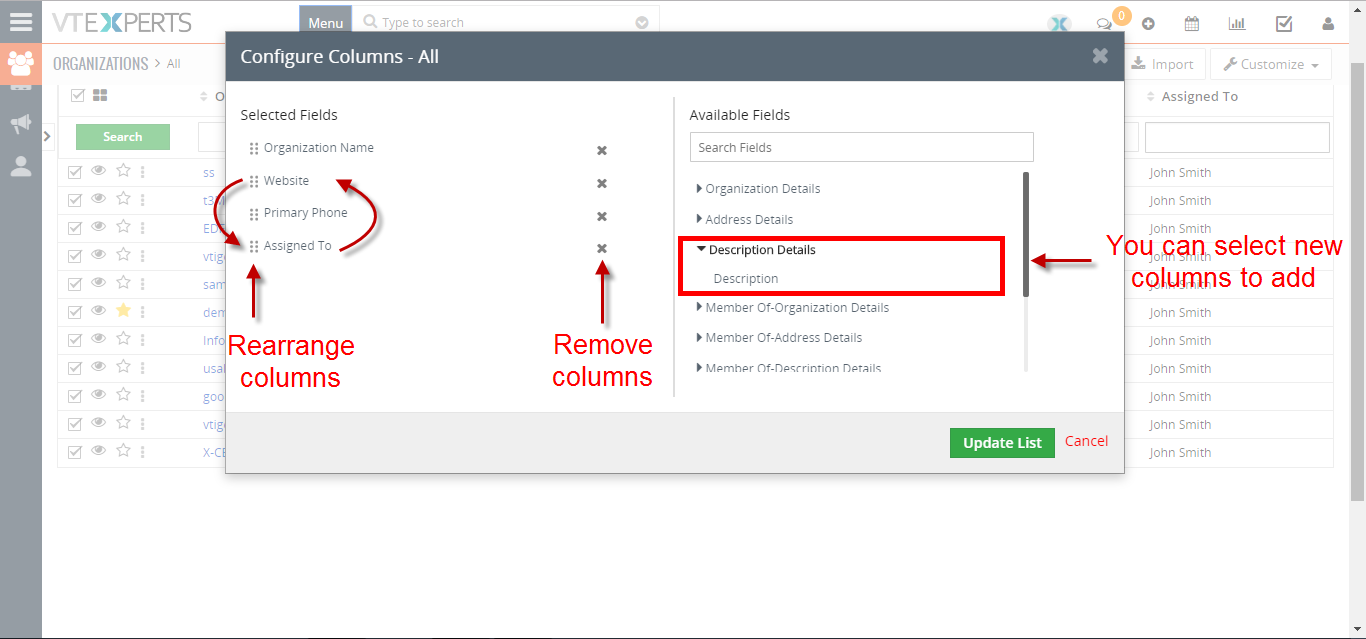Uncheck the sam row checkbox
The image size is (1366, 639).
click(75, 284)
